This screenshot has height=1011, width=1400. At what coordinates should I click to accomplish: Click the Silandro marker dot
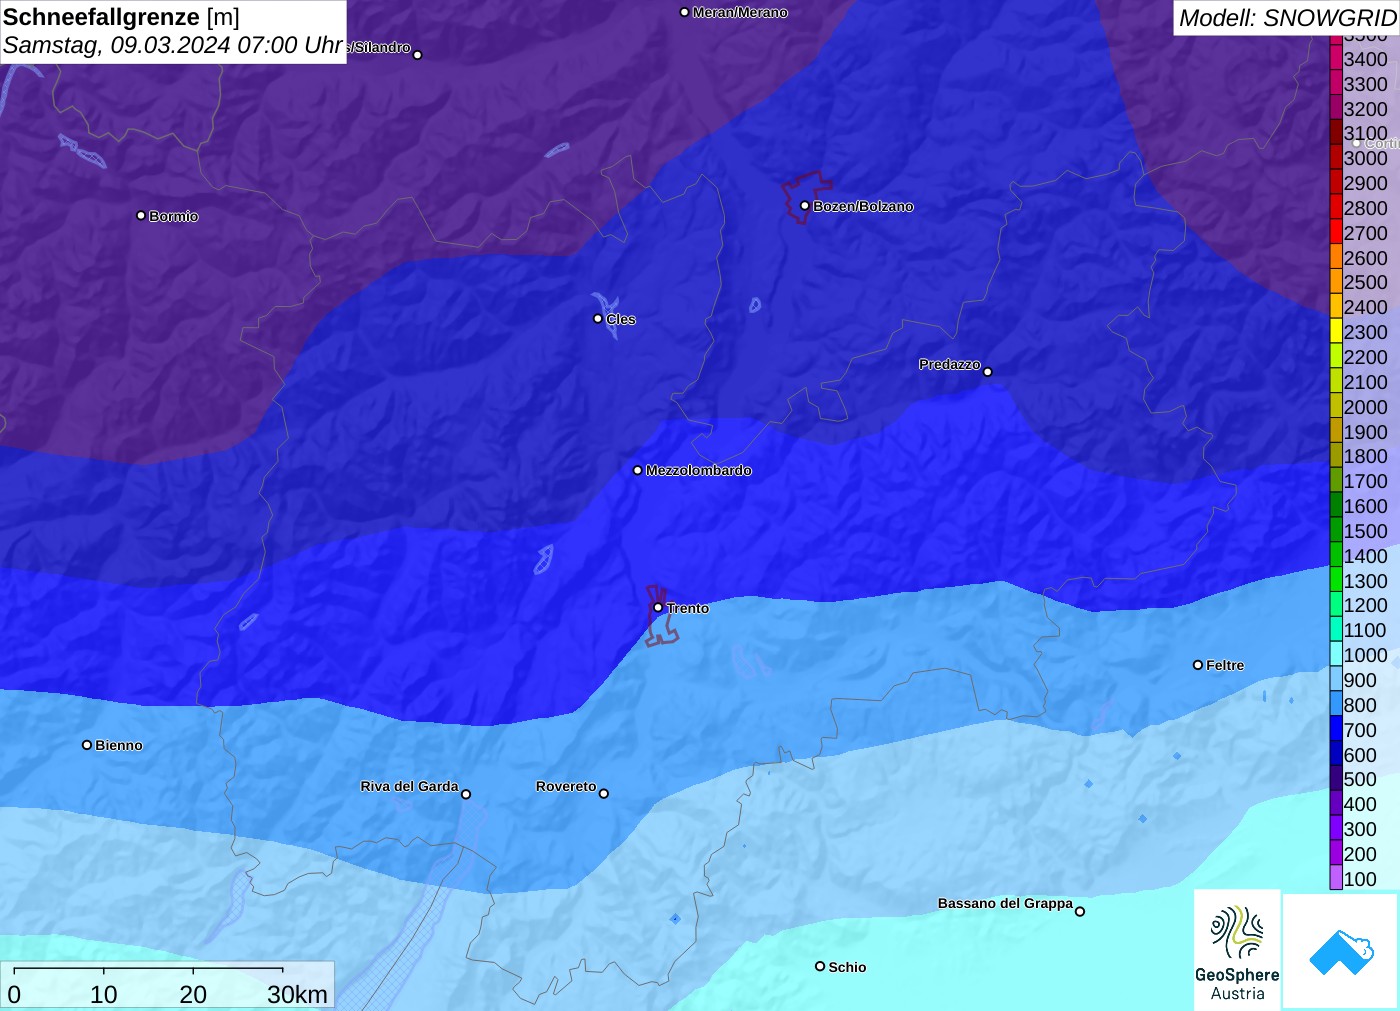point(418,55)
